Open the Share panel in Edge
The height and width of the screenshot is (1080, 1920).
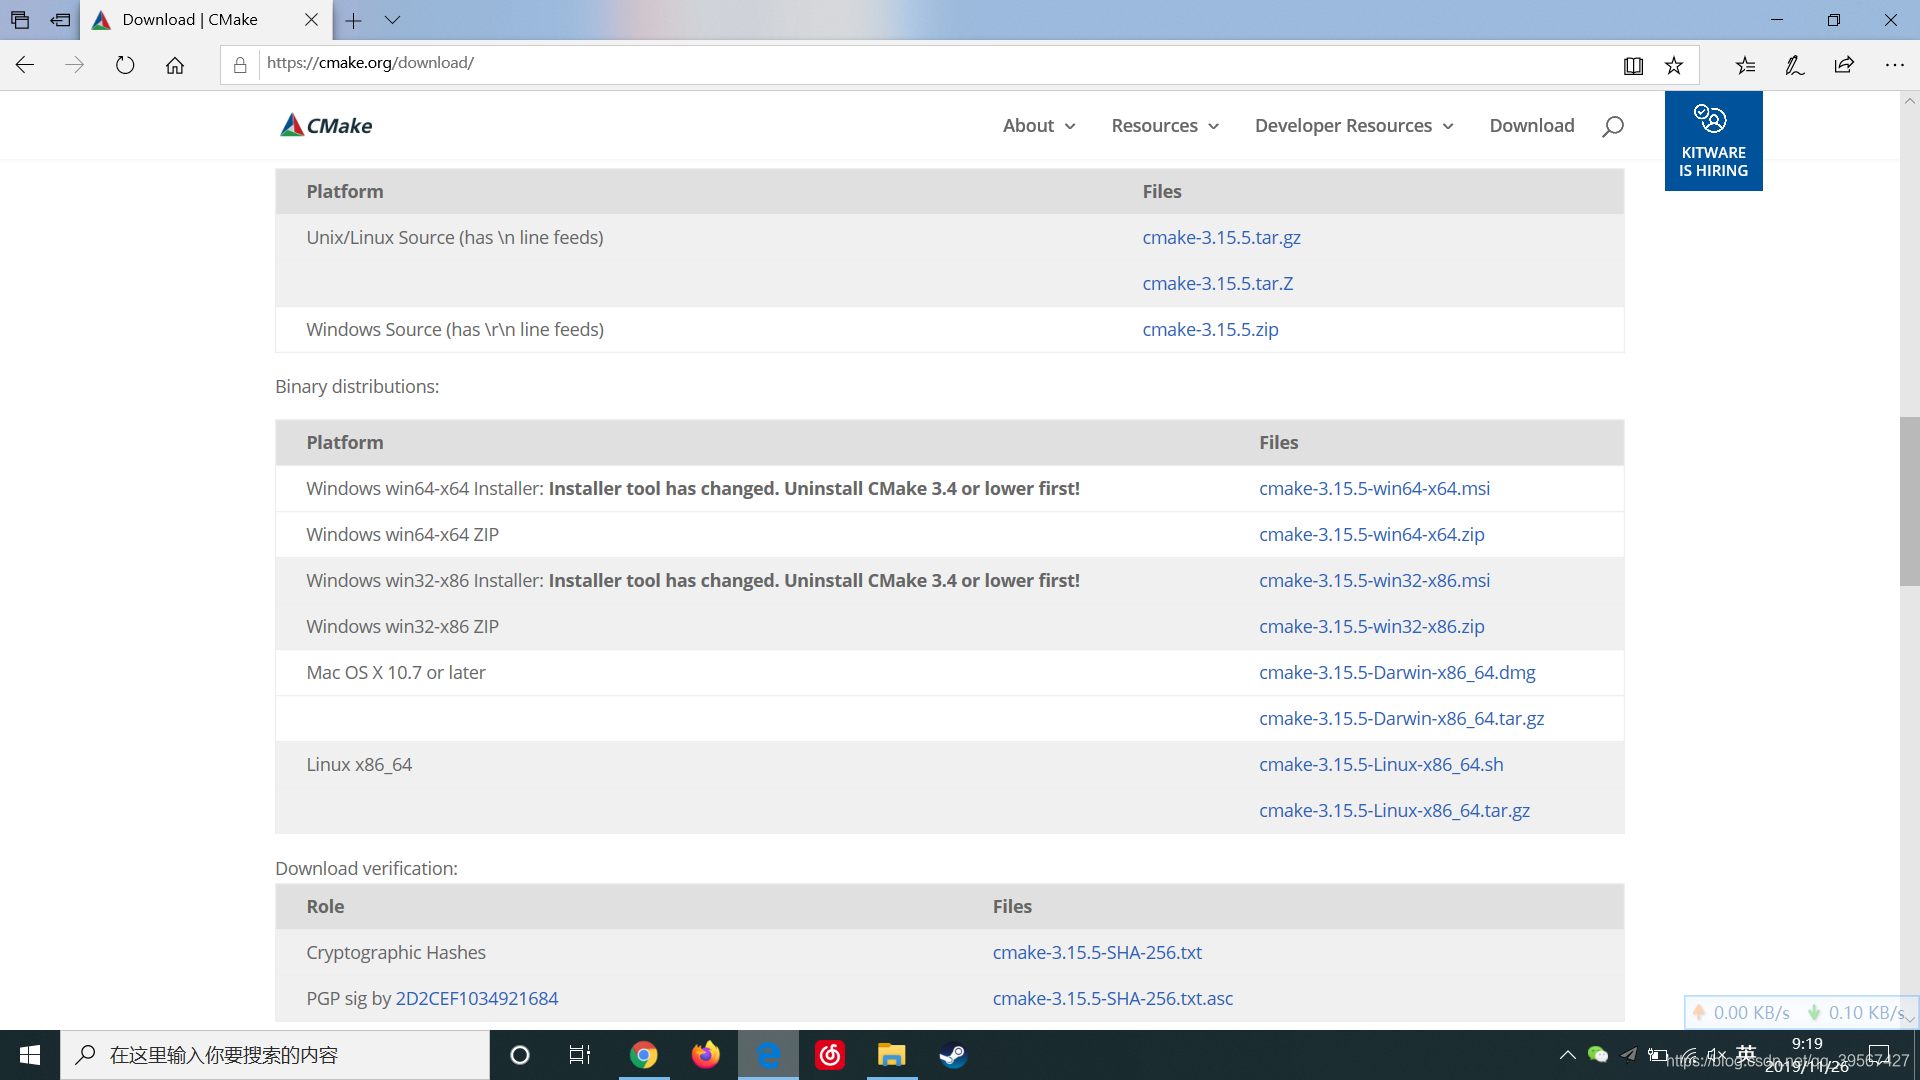[1845, 64]
